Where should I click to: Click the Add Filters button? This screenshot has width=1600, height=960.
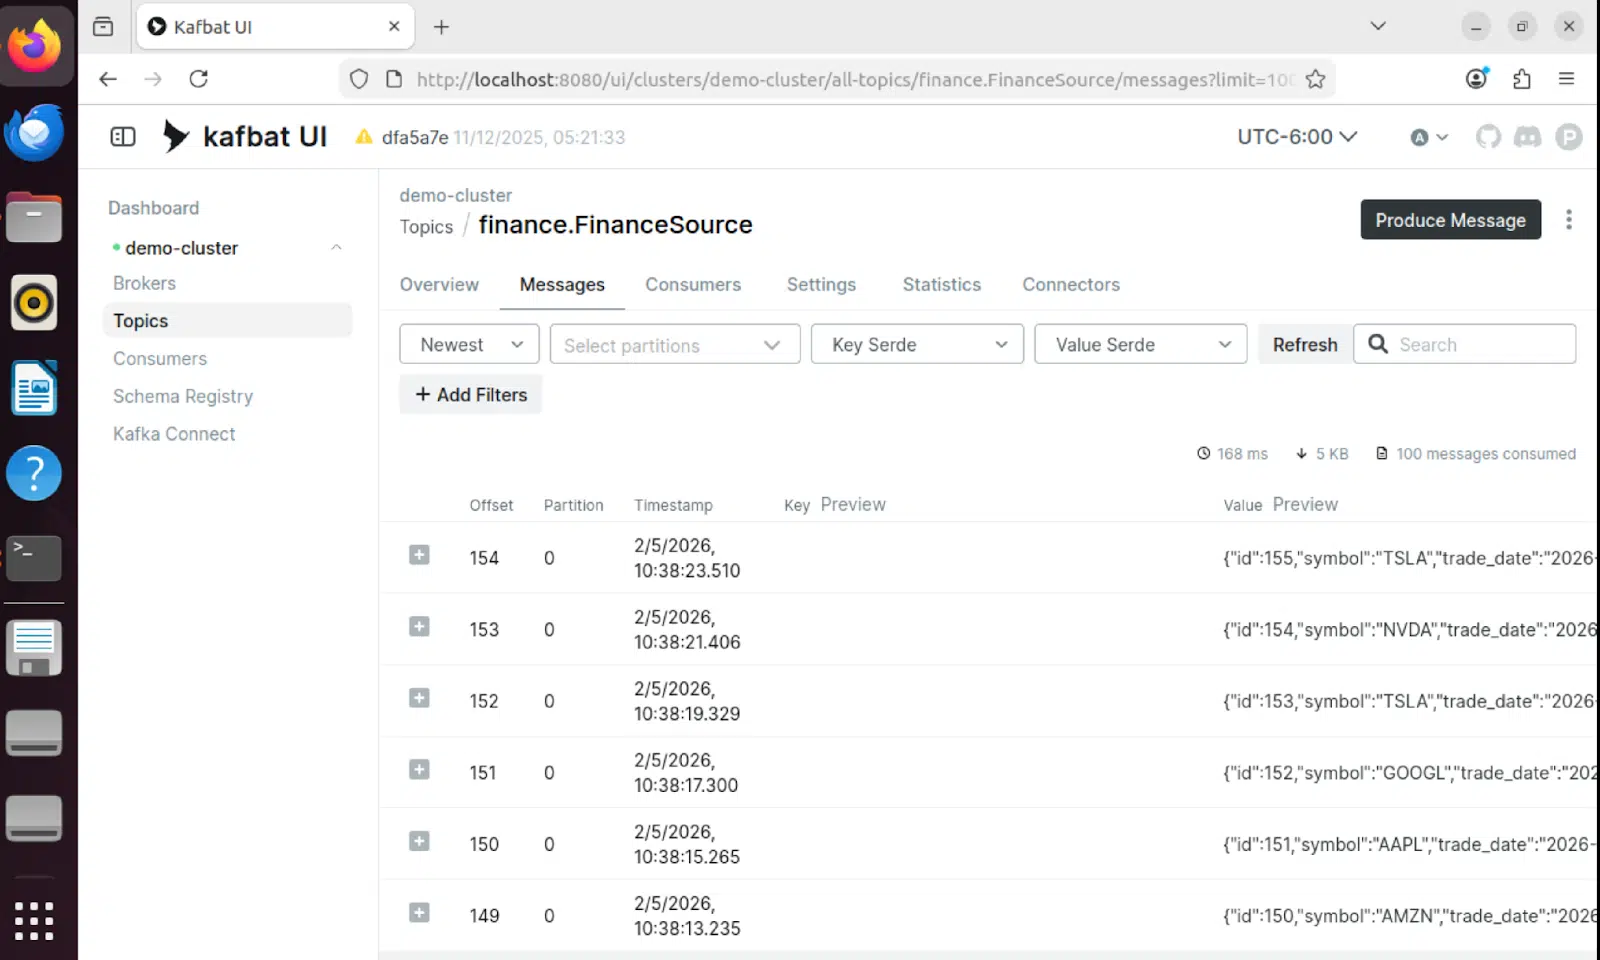[x=470, y=394]
